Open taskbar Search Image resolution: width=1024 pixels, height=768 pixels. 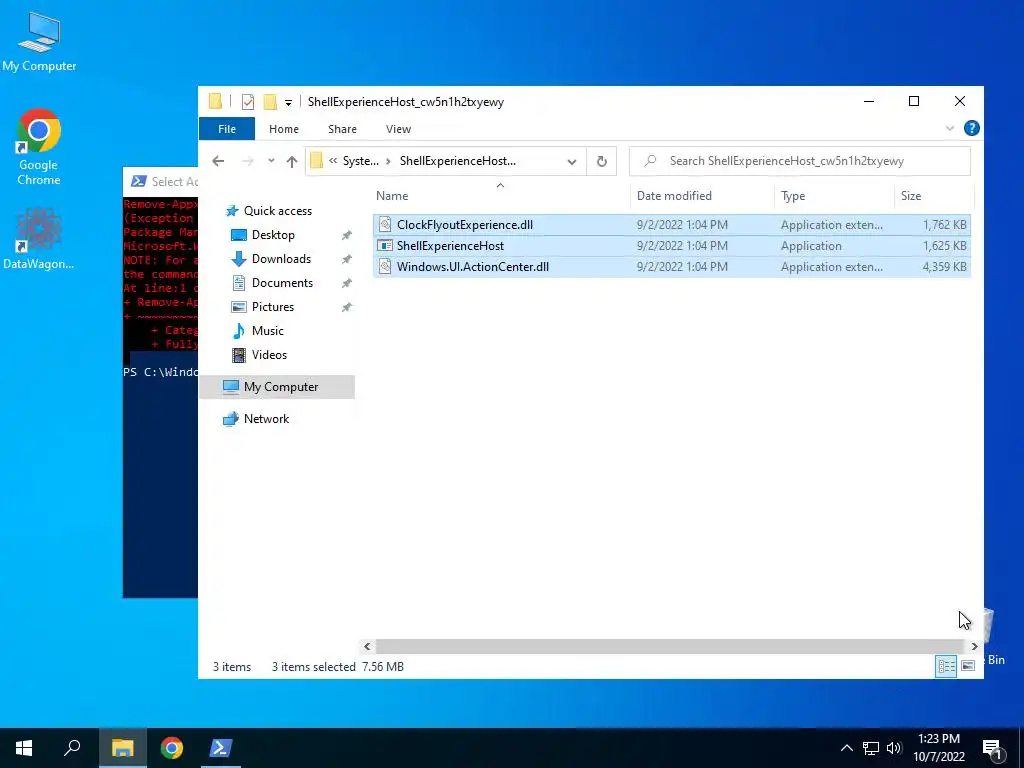(x=72, y=748)
